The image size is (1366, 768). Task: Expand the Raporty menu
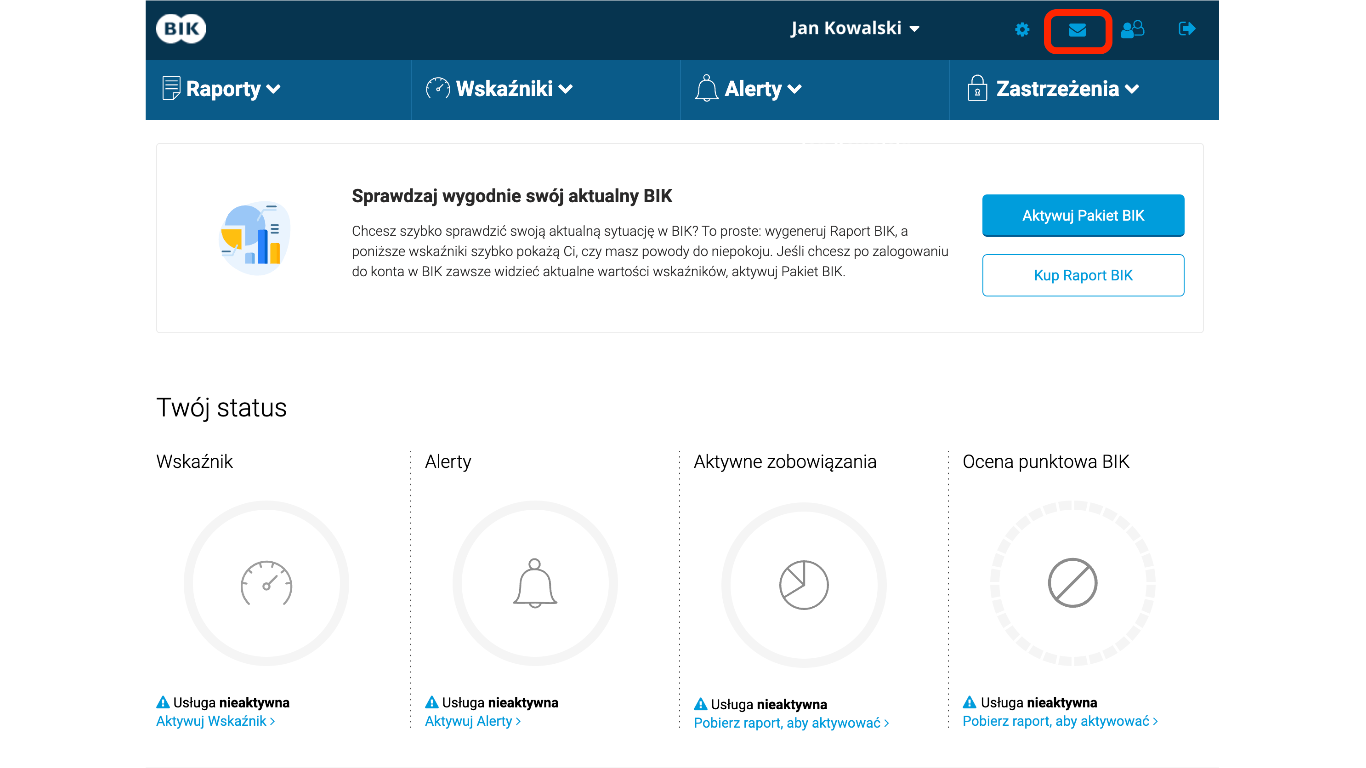(221, 89)
